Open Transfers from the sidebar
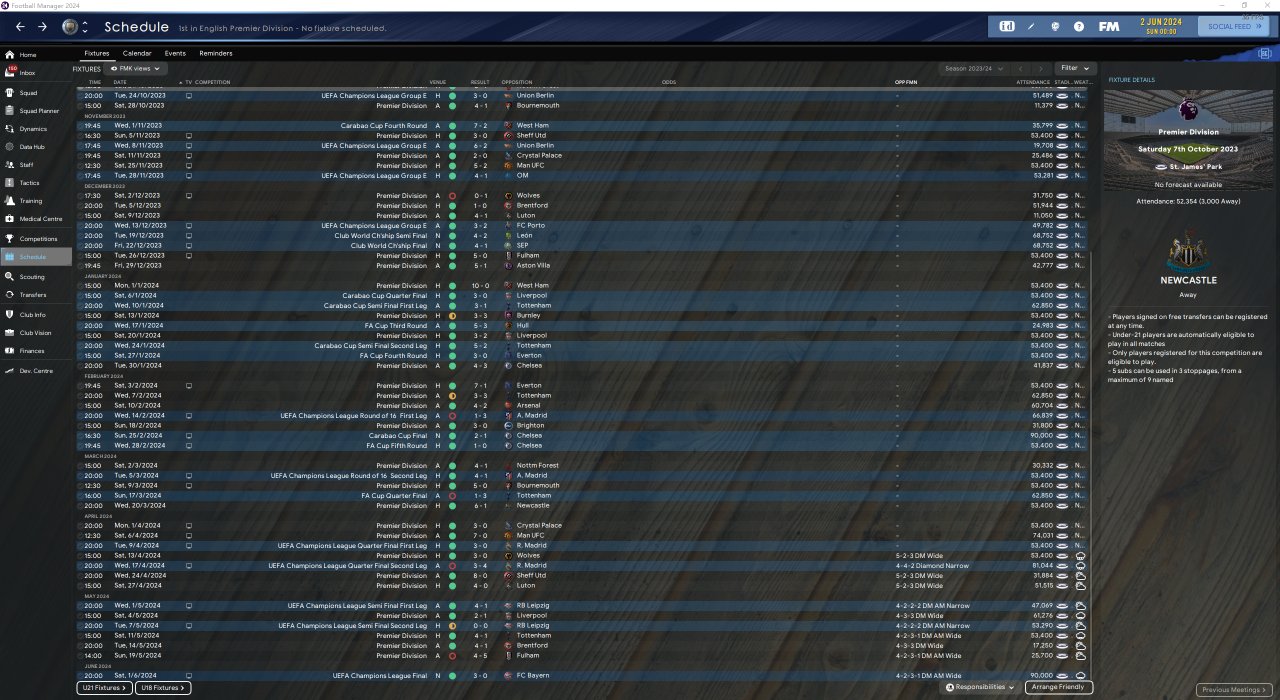The height and width of the screenshot is (700, 1280). [32, 295]
